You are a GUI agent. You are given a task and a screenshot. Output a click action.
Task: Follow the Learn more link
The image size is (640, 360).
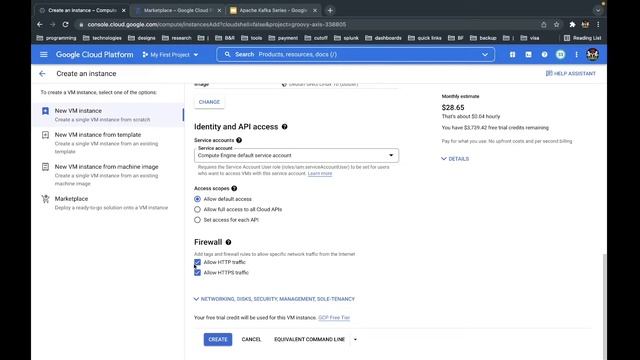click(320, 173)
